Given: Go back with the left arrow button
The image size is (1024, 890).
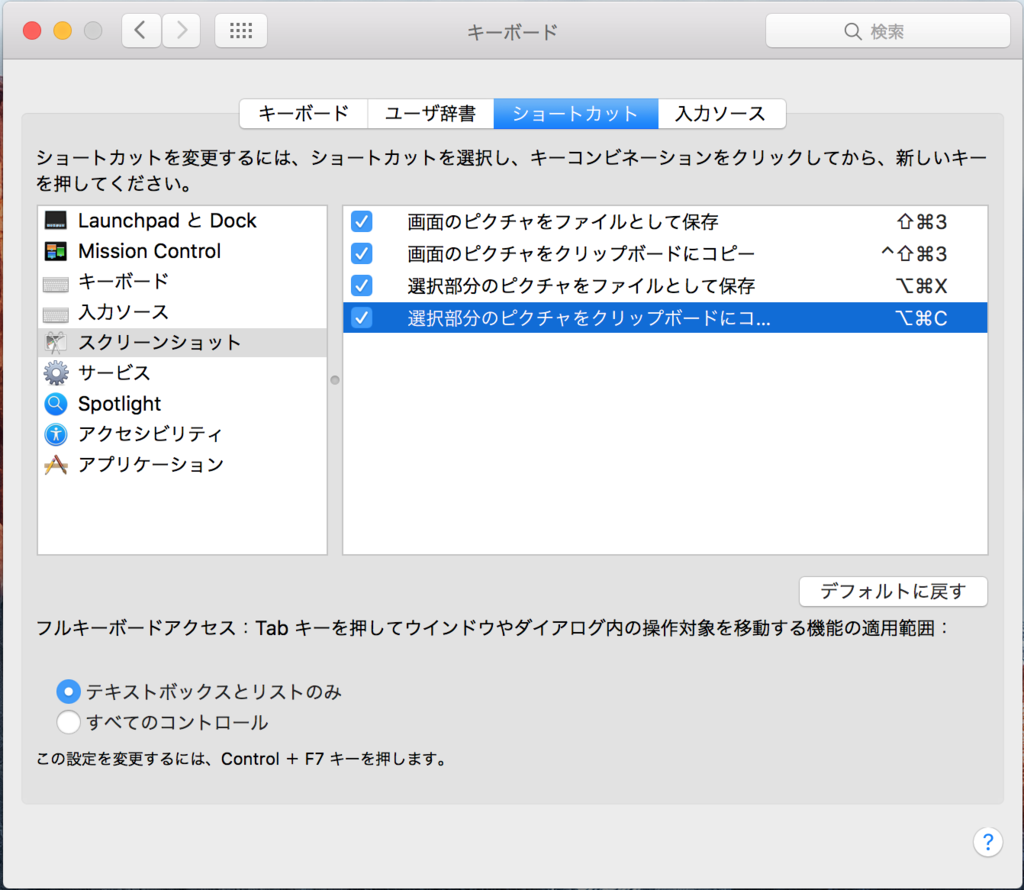Looking at the screenshot, I should click(141, 31).
